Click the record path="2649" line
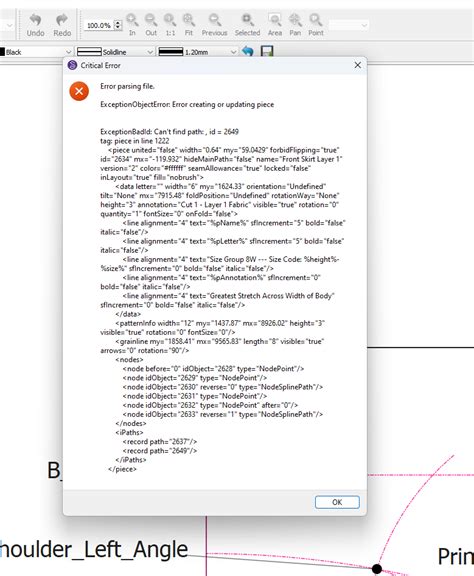Viewport: 474px width, 576px height. click(x=160, y=451)
